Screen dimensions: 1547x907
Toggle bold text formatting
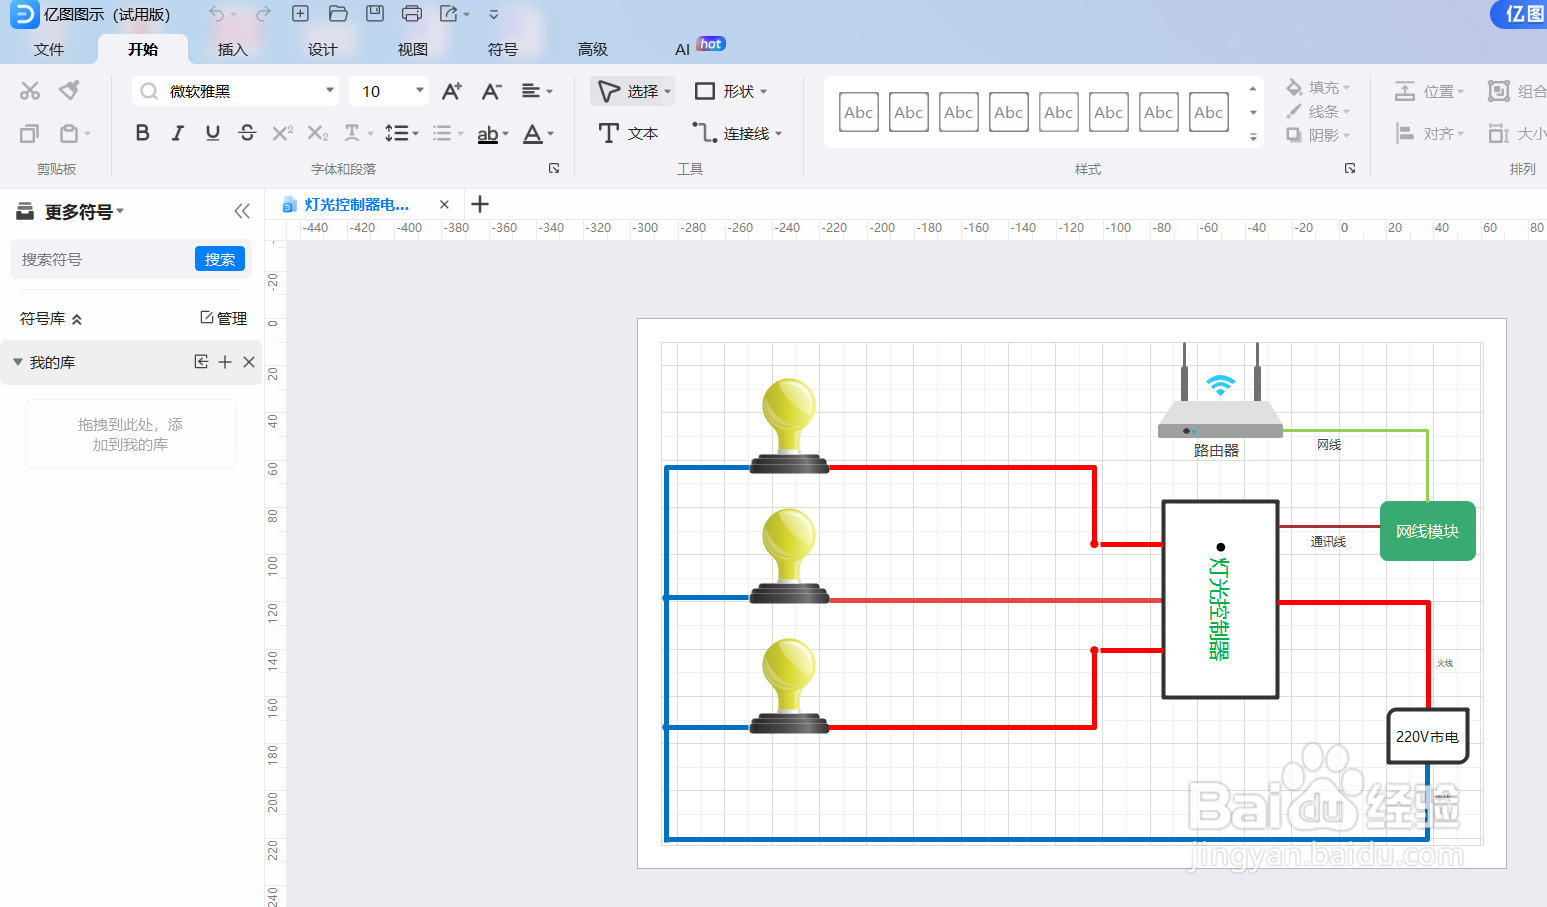143,133
